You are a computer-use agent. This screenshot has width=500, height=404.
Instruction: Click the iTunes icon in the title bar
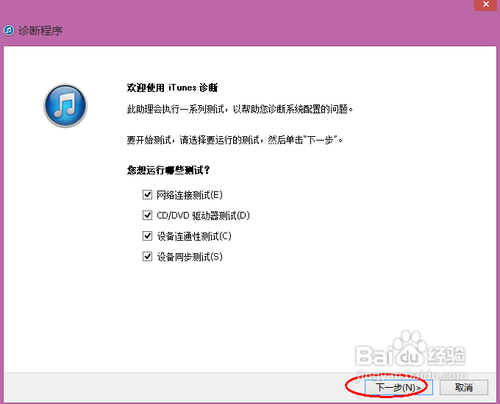pos(9,30)
